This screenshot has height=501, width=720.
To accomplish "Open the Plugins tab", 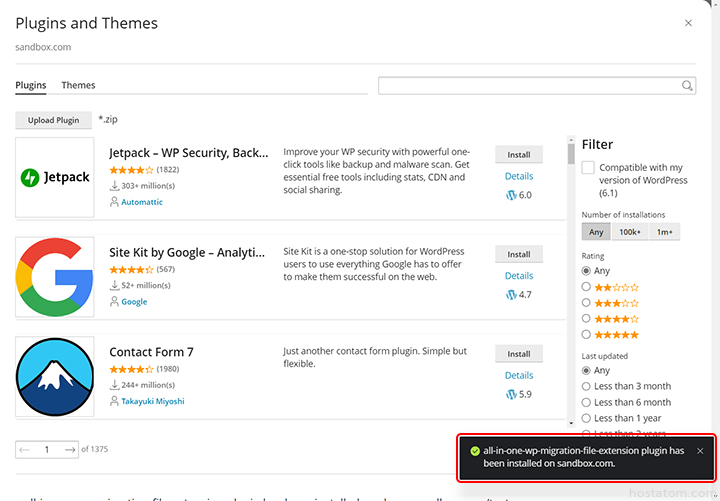I will (31, 86).
